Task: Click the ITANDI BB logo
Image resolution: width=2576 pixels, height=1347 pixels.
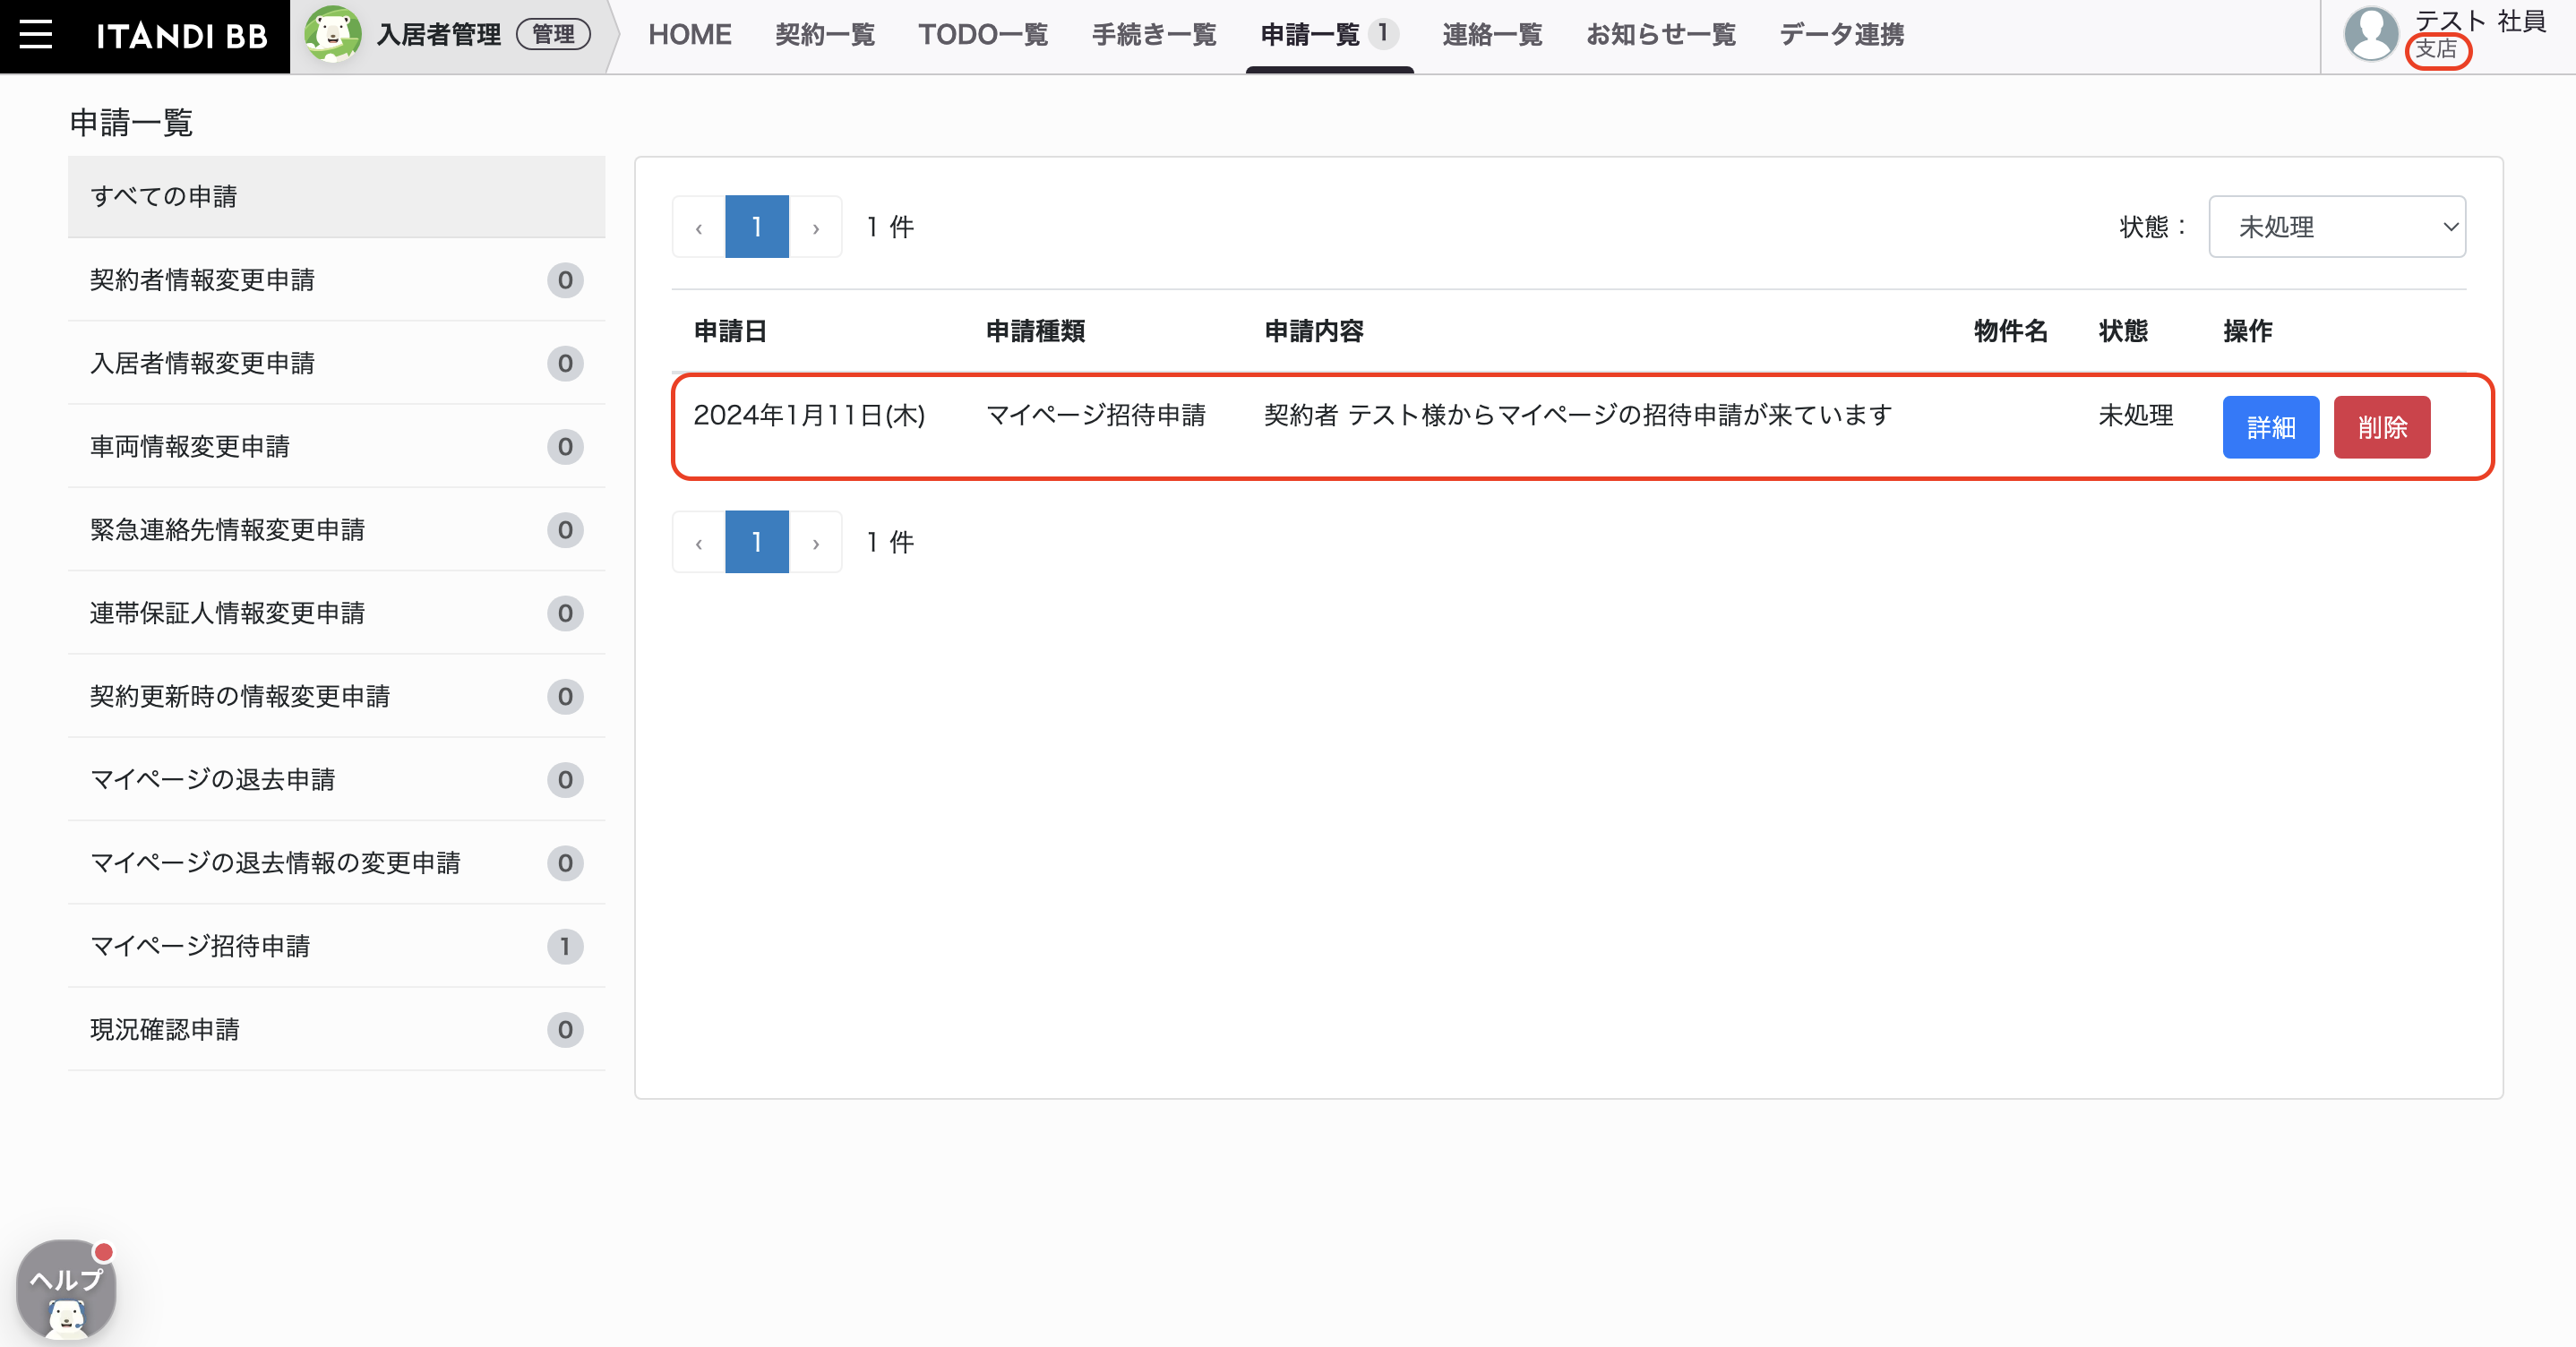Action: coord(182,36)
